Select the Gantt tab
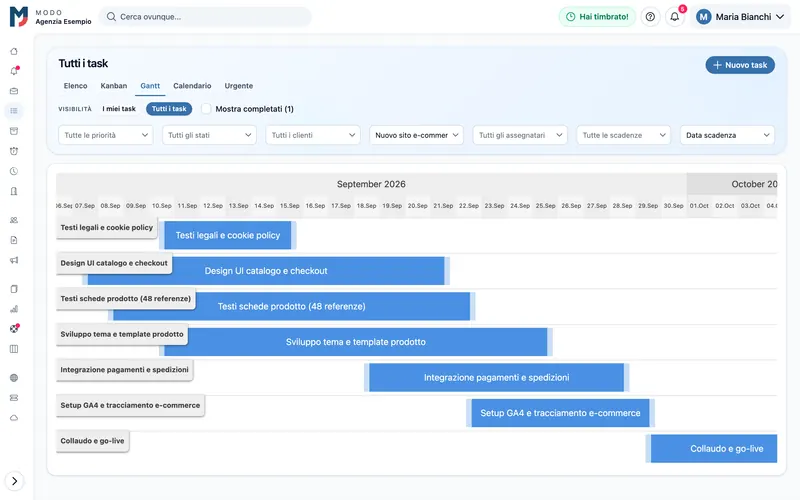This screenshot has width=800, height=500. pos(150,86)
